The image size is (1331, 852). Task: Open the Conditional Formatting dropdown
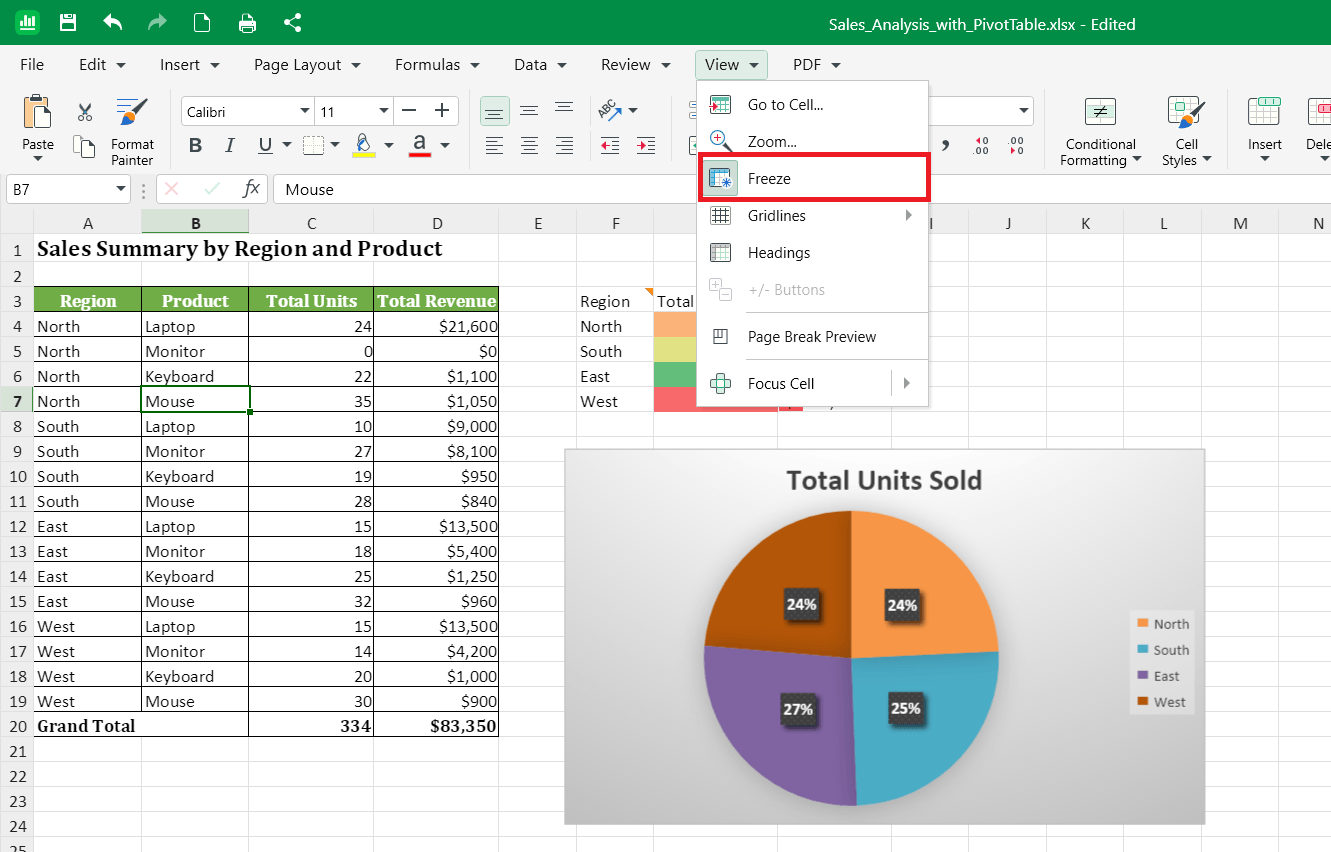1100,131
